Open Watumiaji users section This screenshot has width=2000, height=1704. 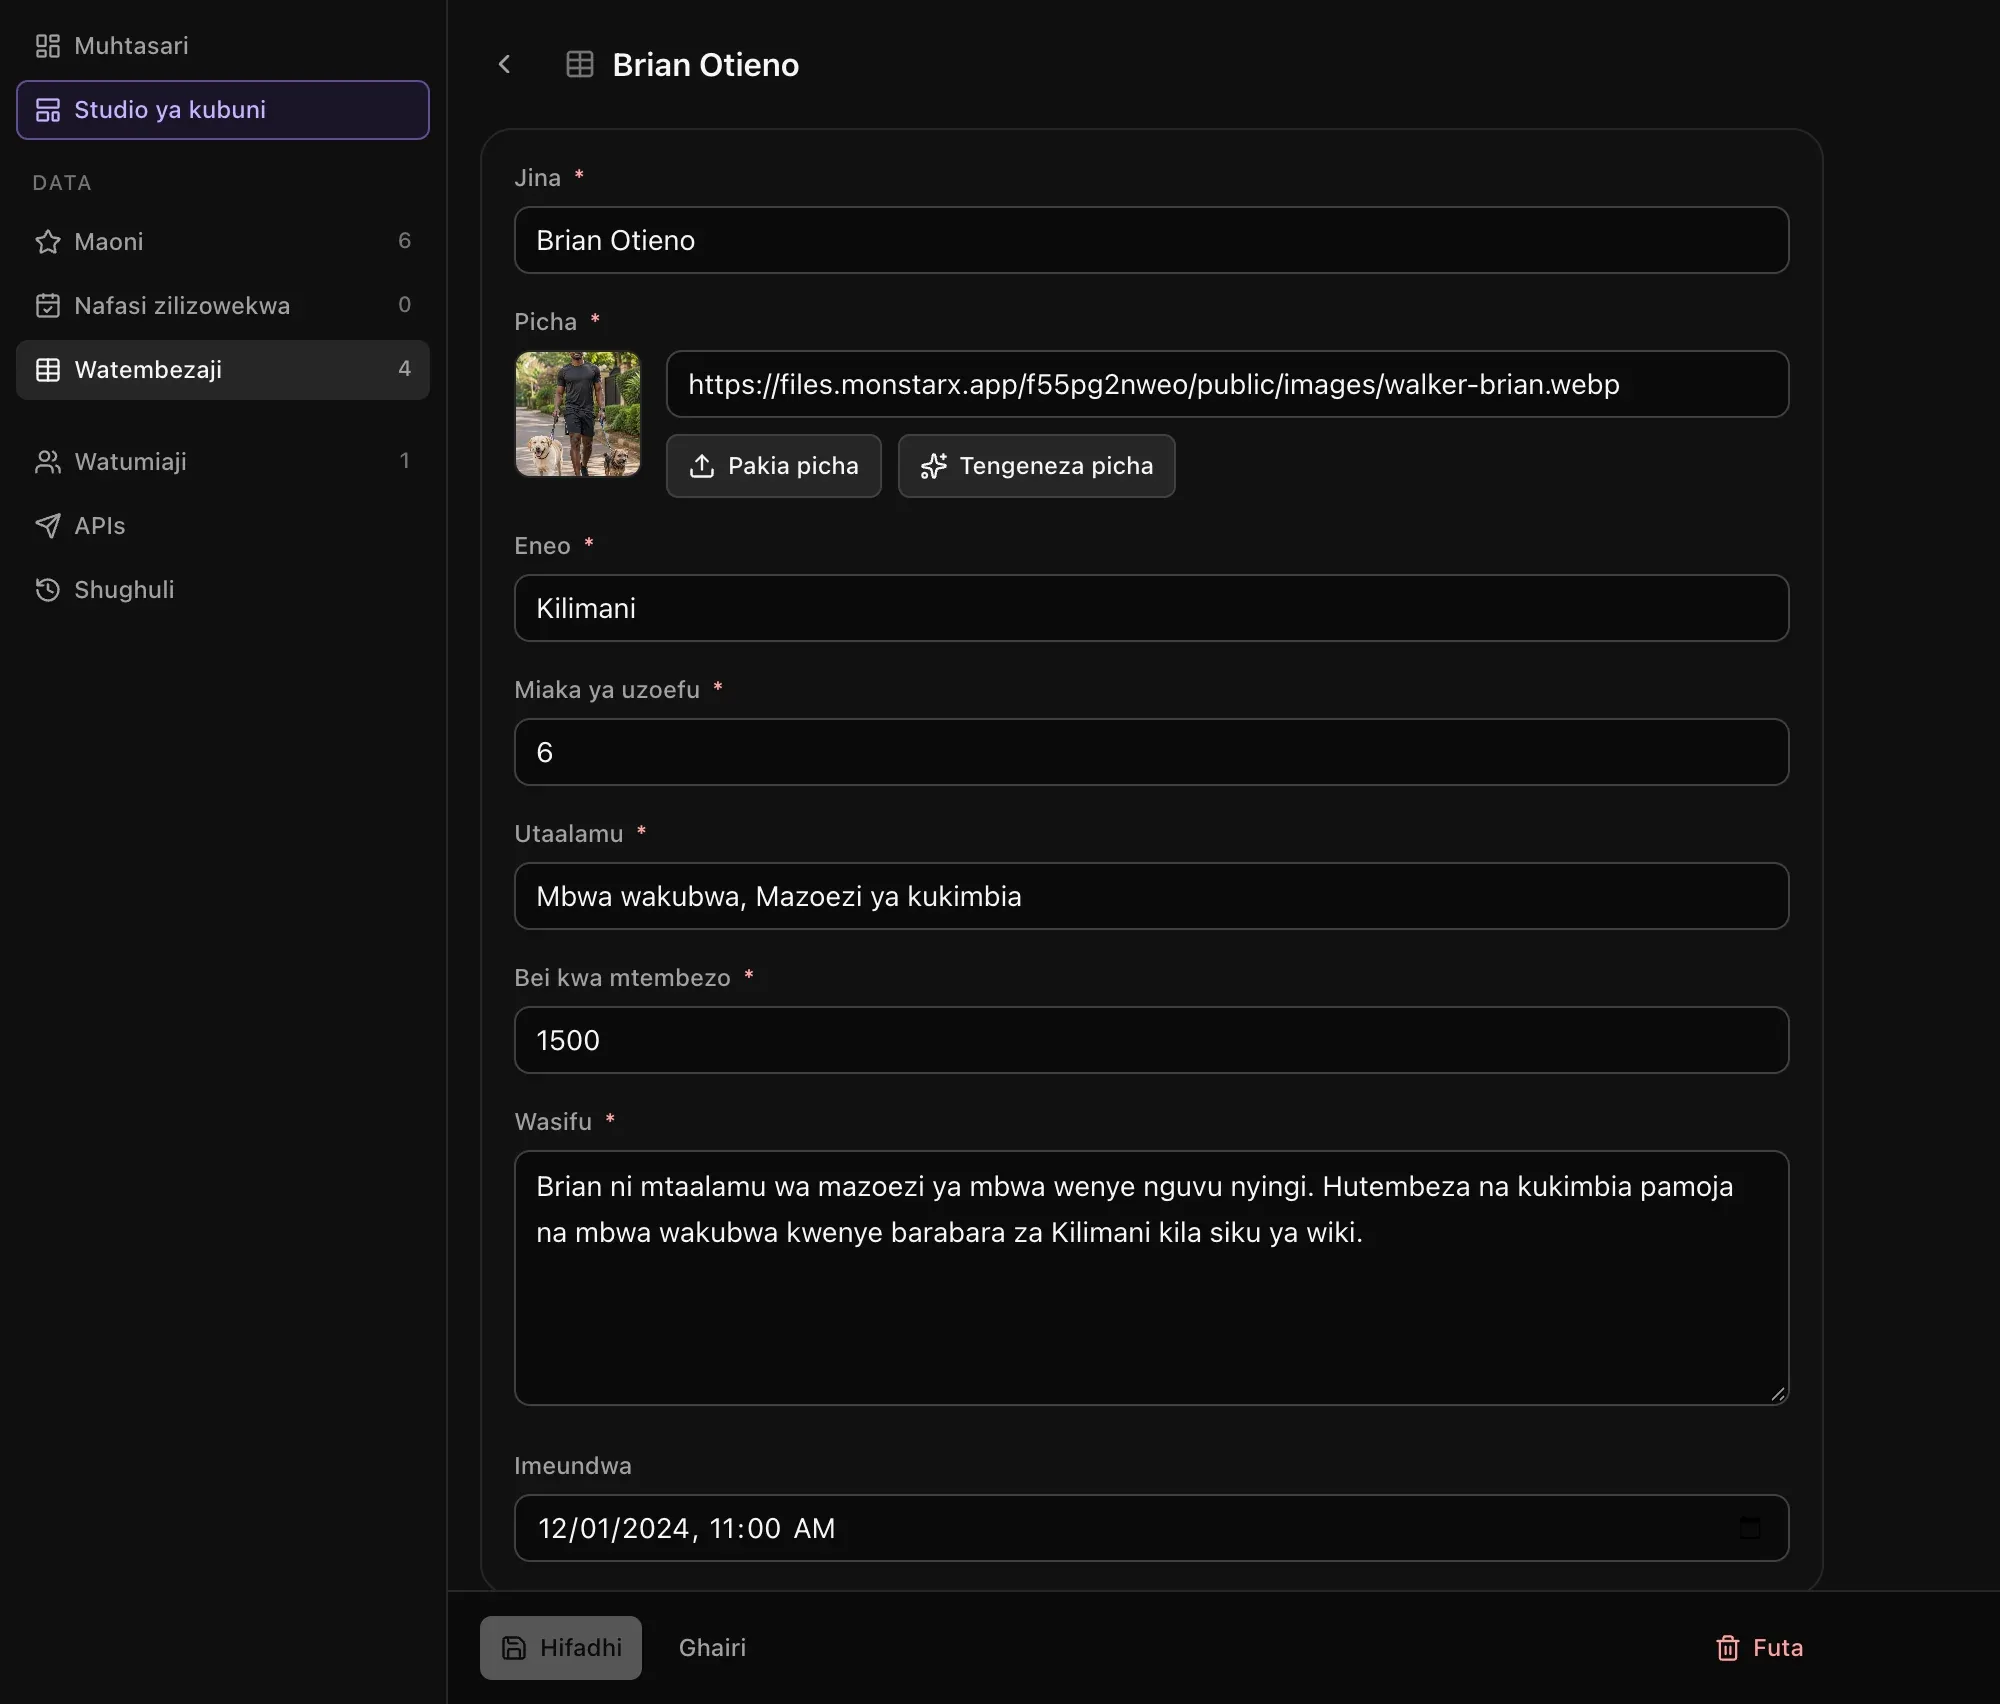pyautogui.click(x=222, y=461)
